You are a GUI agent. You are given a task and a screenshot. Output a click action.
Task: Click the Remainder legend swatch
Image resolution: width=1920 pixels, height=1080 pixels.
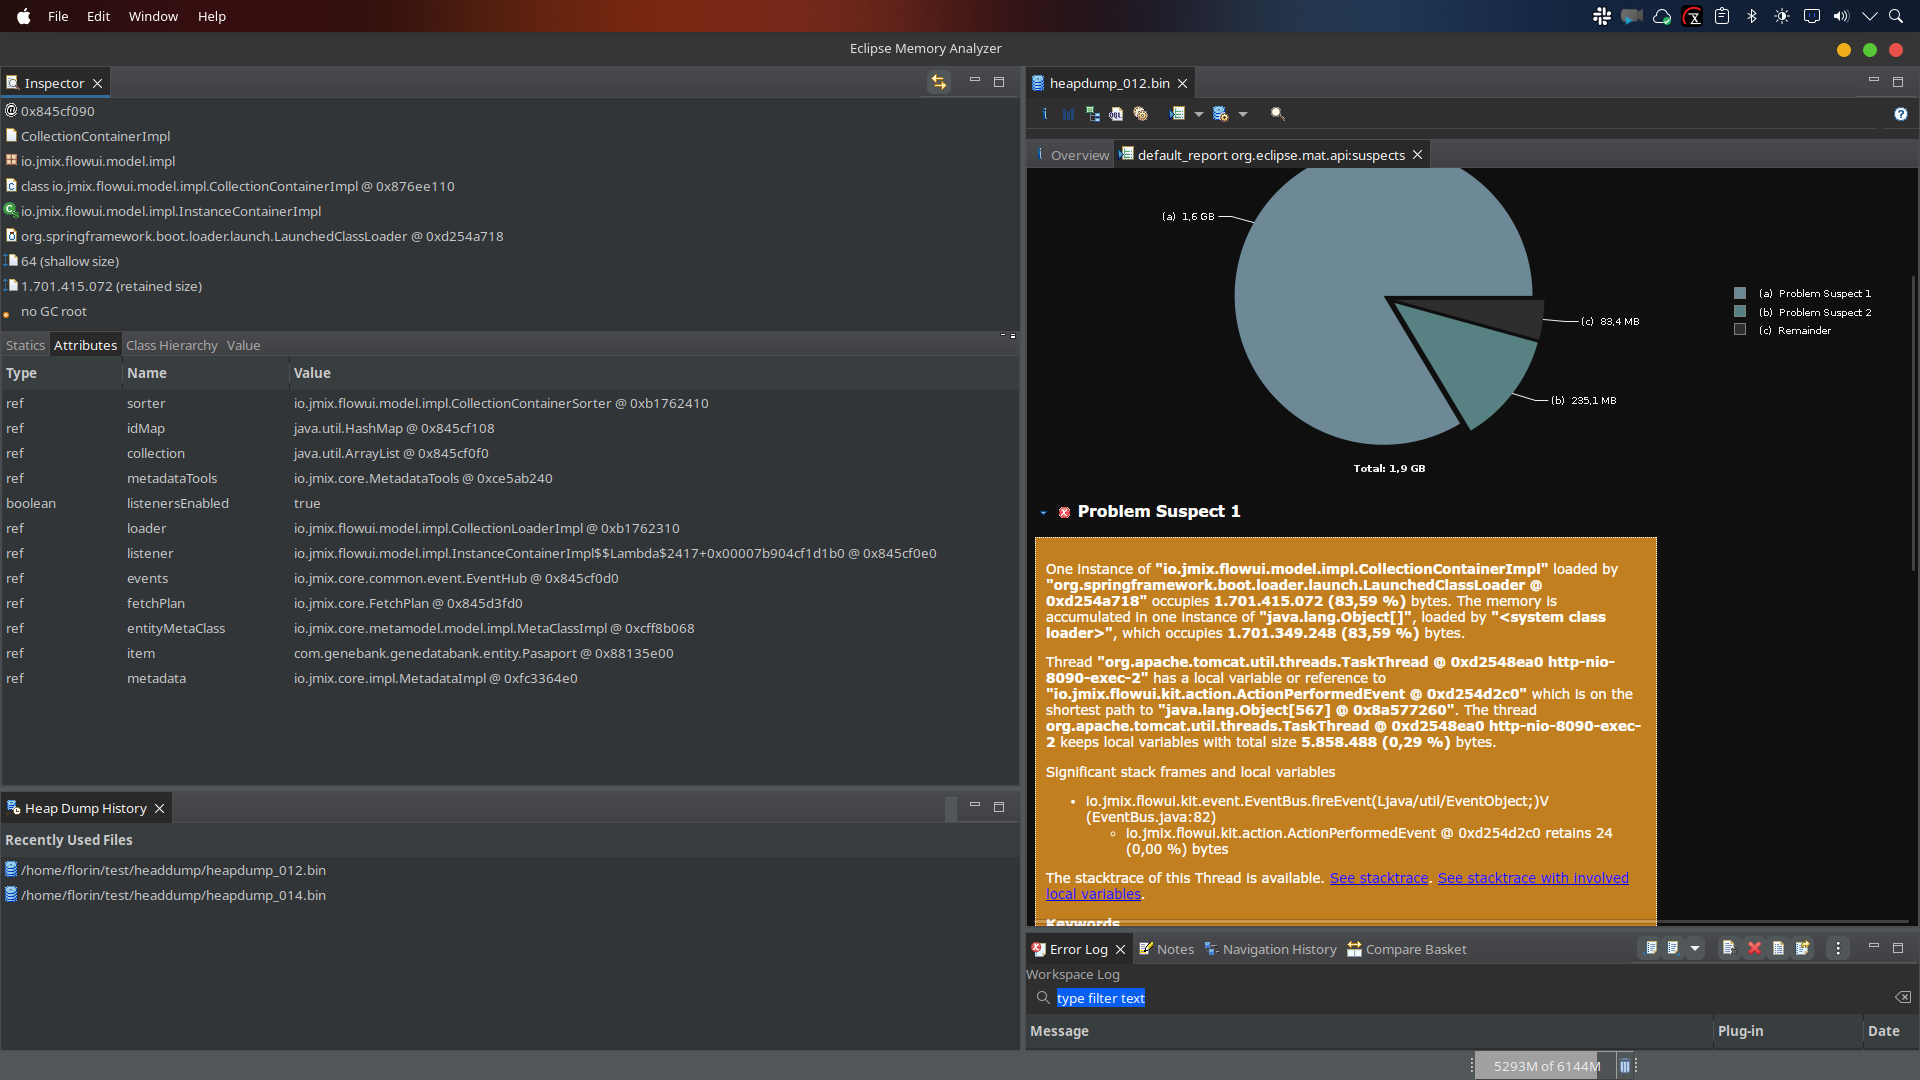[x=1739, y=330]
